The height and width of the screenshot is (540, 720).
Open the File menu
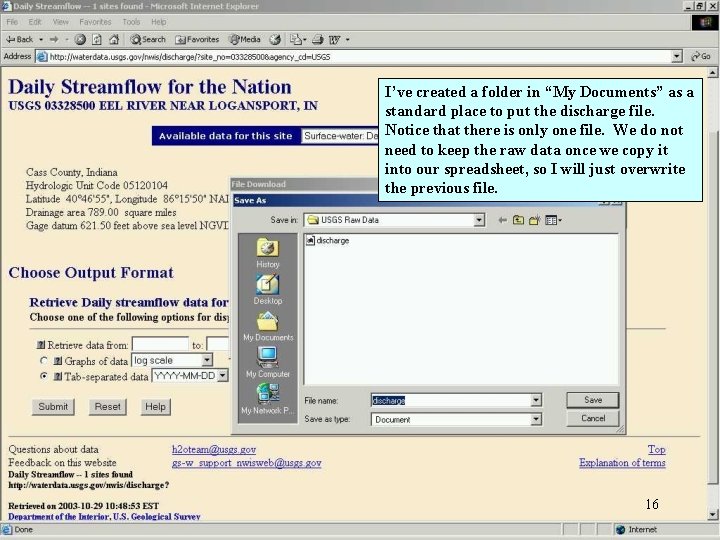tap(12, 22)
